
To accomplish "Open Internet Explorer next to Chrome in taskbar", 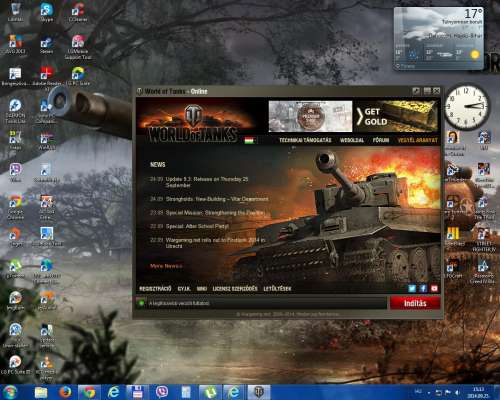I will tap(113, 392).
